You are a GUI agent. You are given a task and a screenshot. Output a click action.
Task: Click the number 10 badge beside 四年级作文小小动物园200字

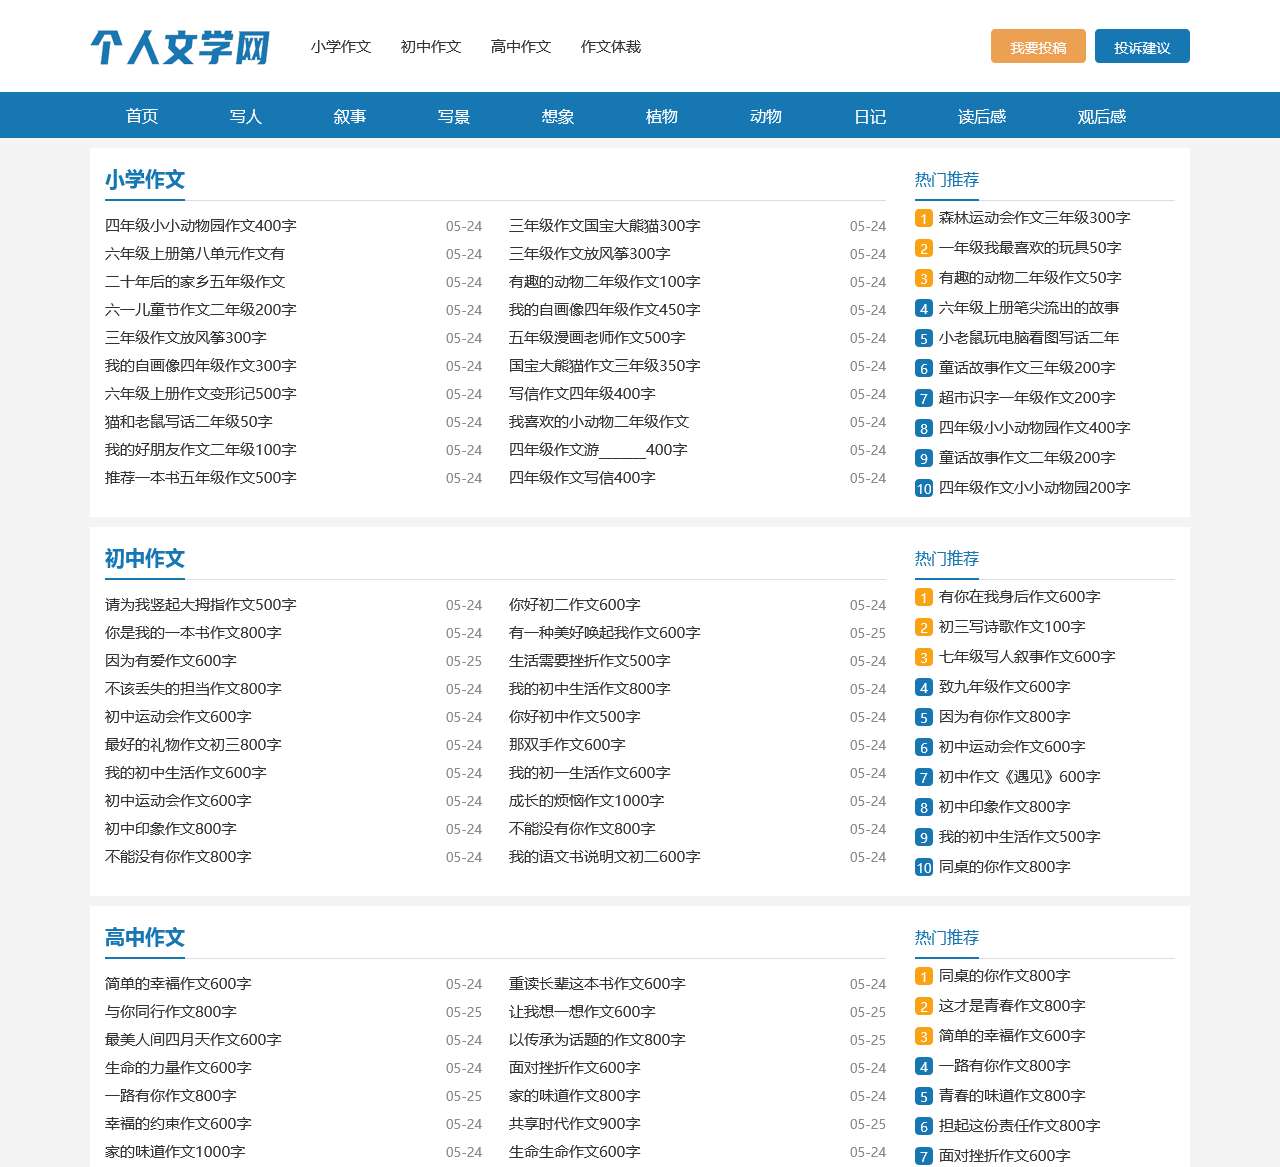tap(922, 488)
